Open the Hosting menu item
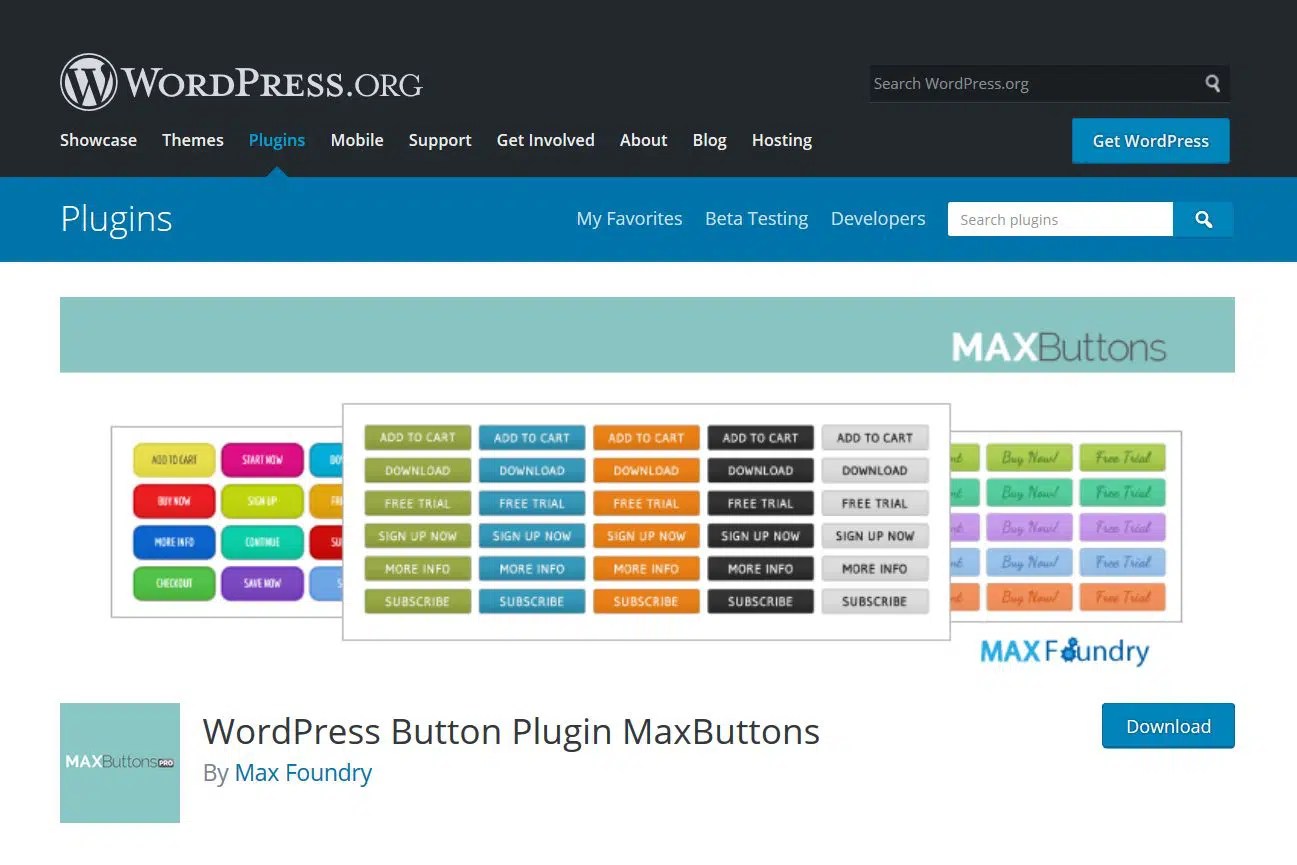The width and height of the screenshot is (1297, 865). pos(781,140)
